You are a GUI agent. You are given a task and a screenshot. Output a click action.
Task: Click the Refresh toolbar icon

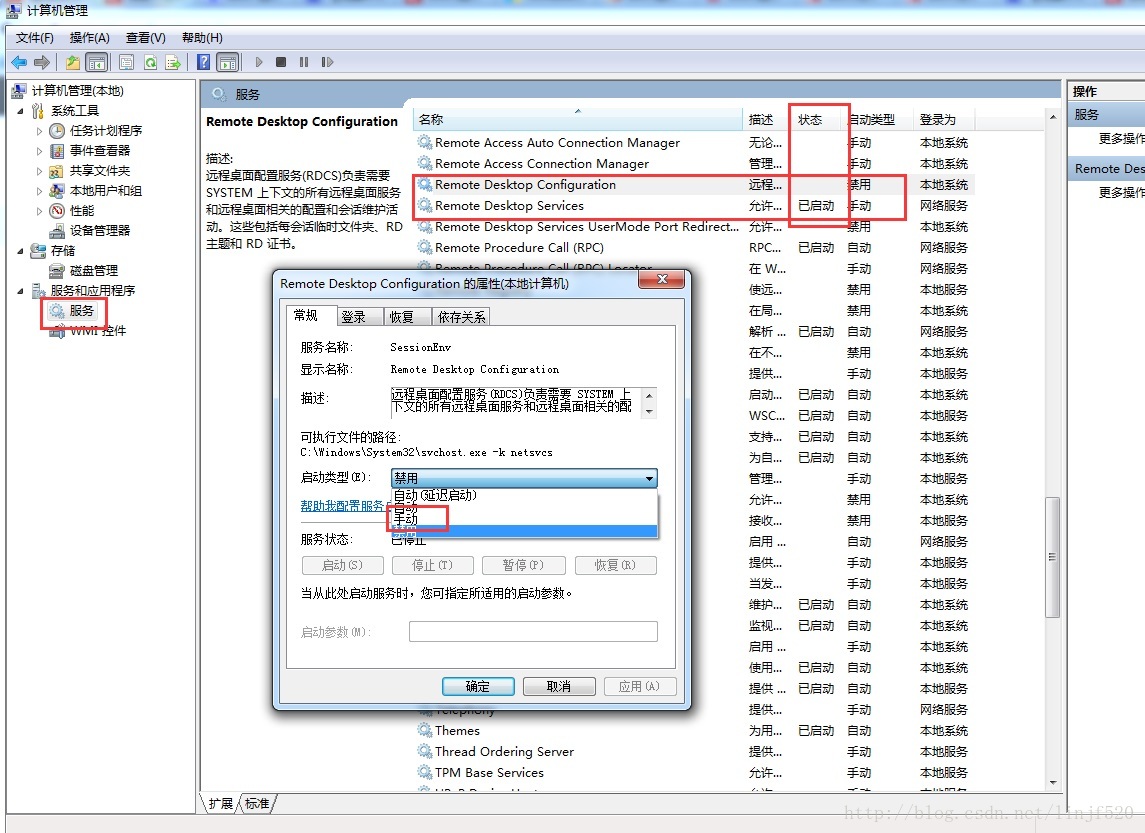coord(150,63)
